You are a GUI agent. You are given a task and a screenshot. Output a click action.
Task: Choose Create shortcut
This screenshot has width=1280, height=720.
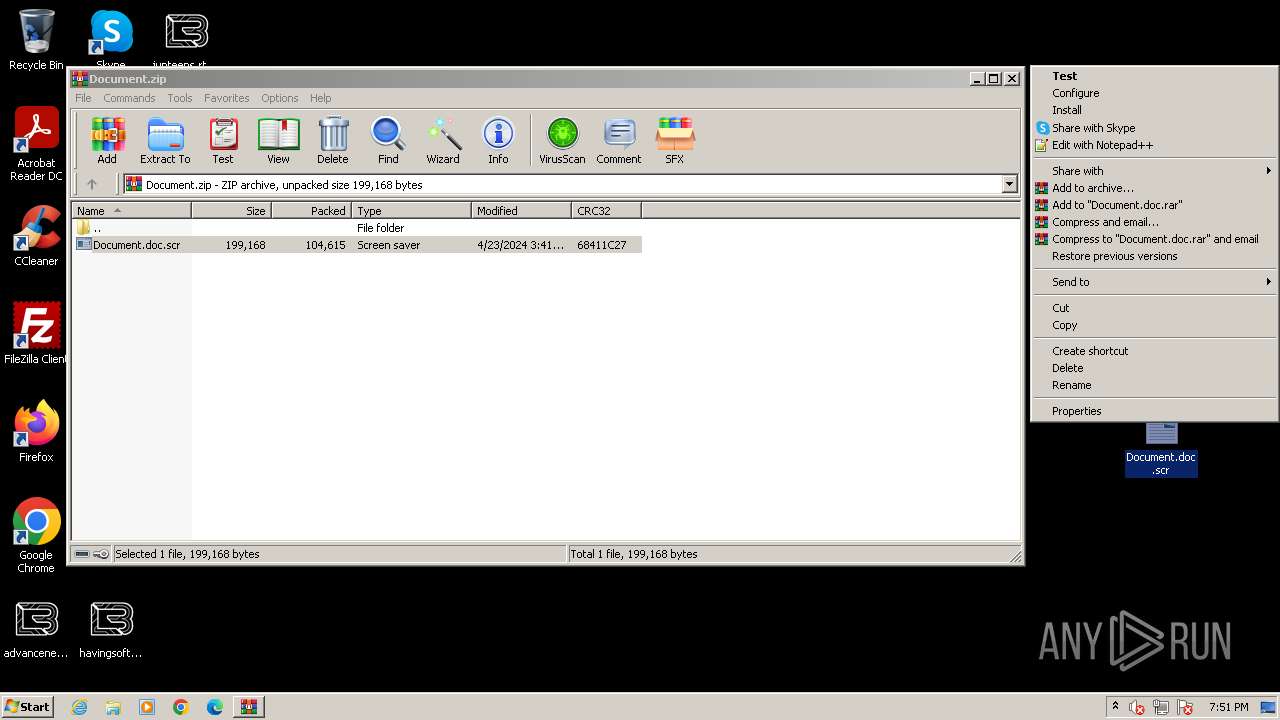point(1154,351)
